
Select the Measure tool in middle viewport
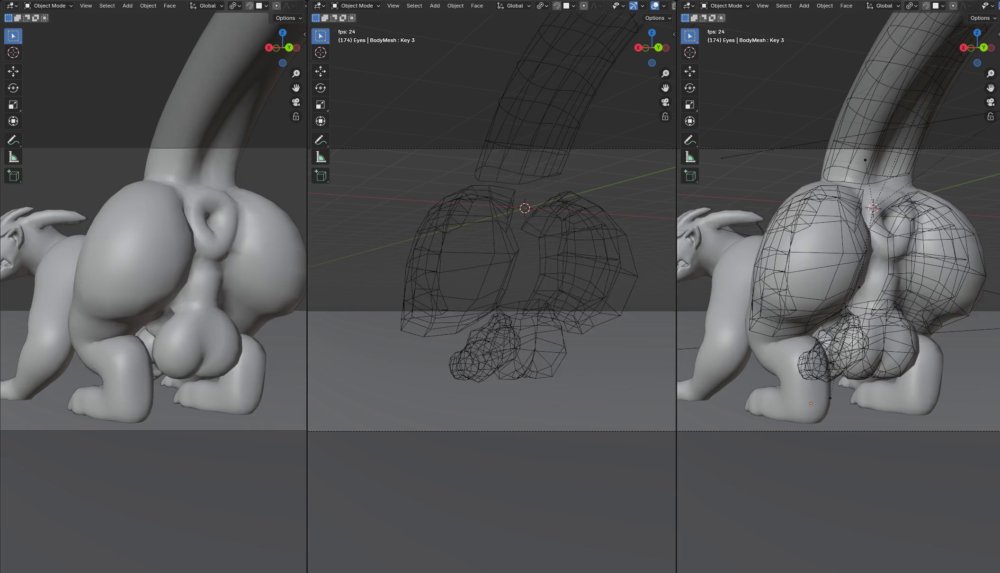(320, 157)
